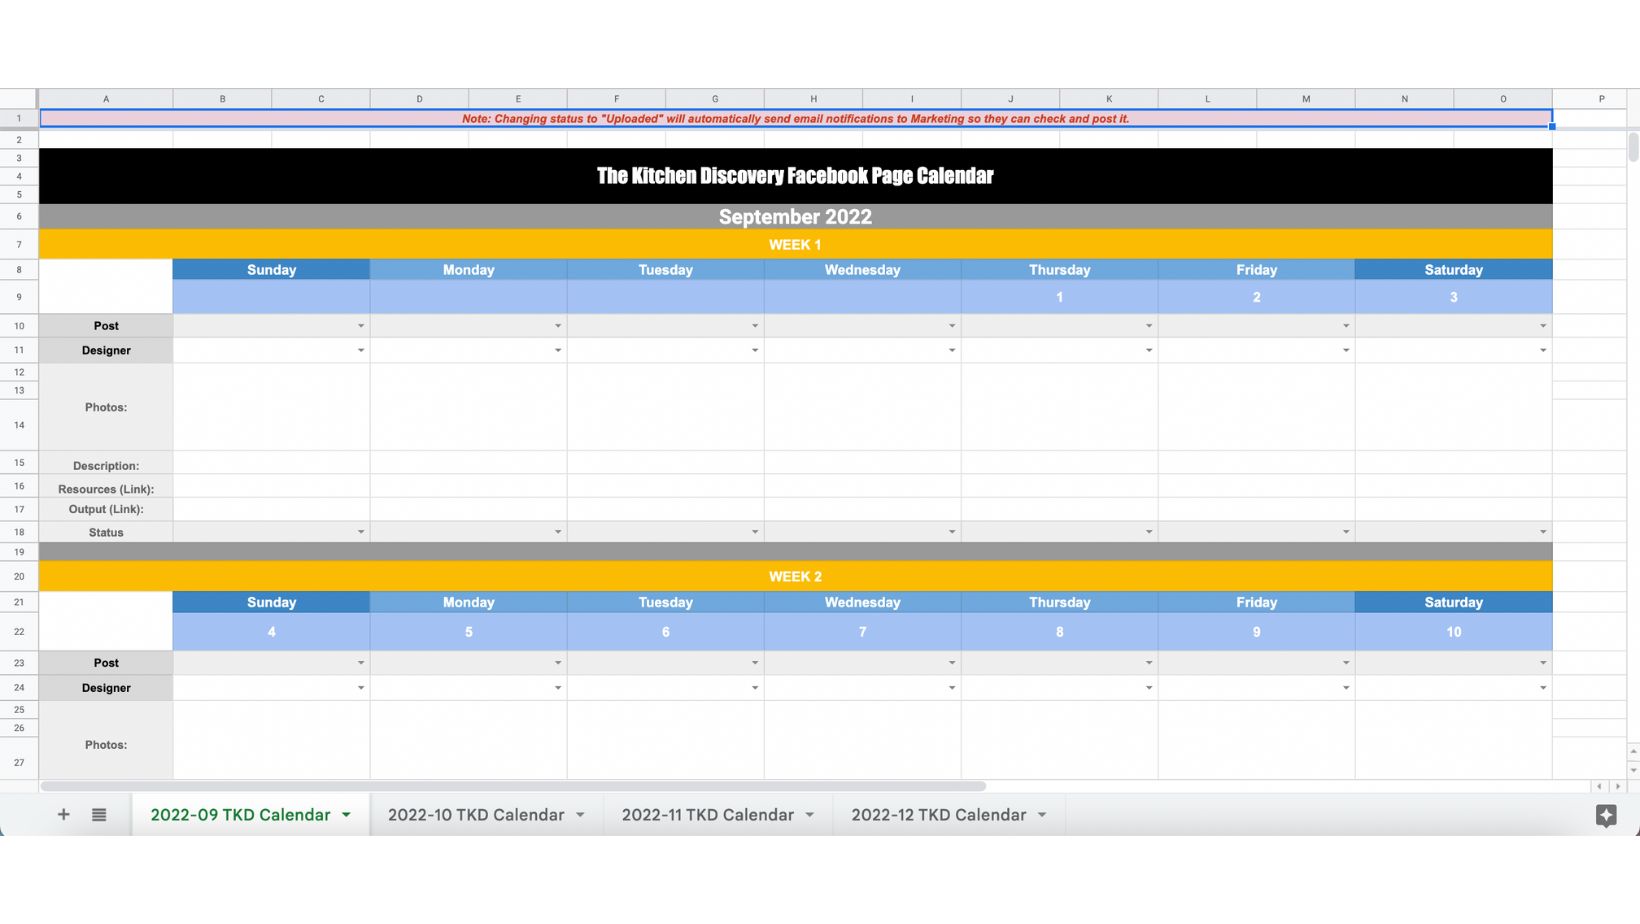Viewport: 1640px width, 924px height.
Task: Open the all sheets list icon
Action: point(99,815)
